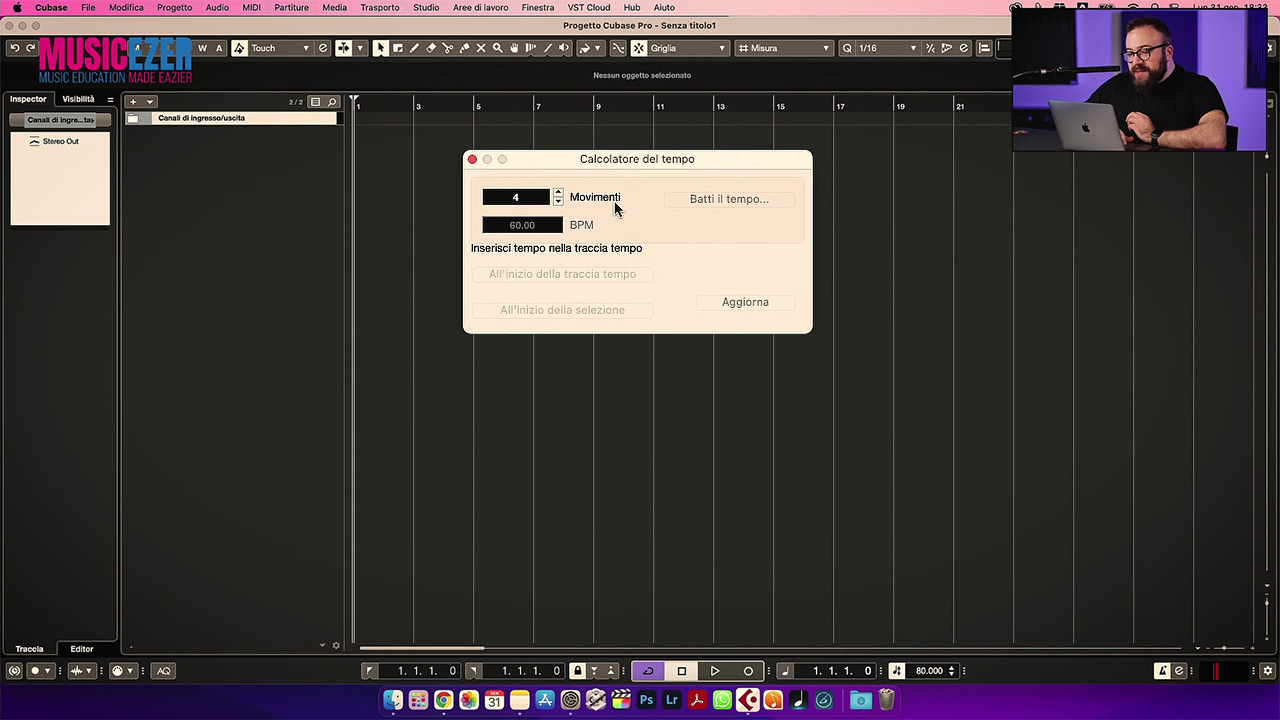Toggle the metronome click icon

1162,671
